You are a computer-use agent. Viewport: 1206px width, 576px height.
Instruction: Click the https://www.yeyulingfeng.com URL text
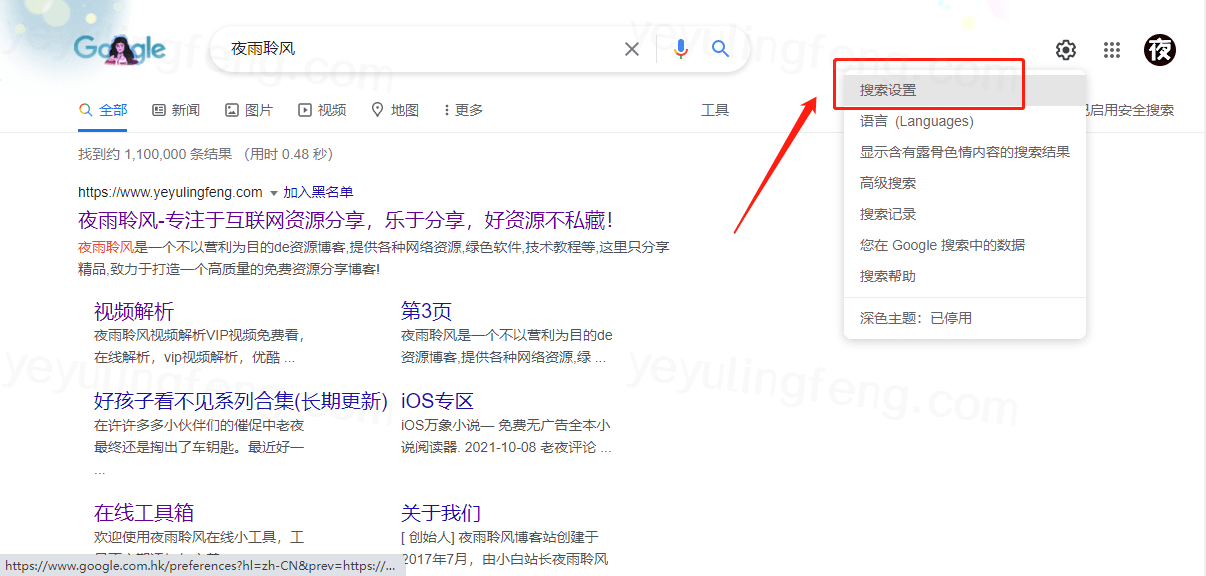coord(170,192)
